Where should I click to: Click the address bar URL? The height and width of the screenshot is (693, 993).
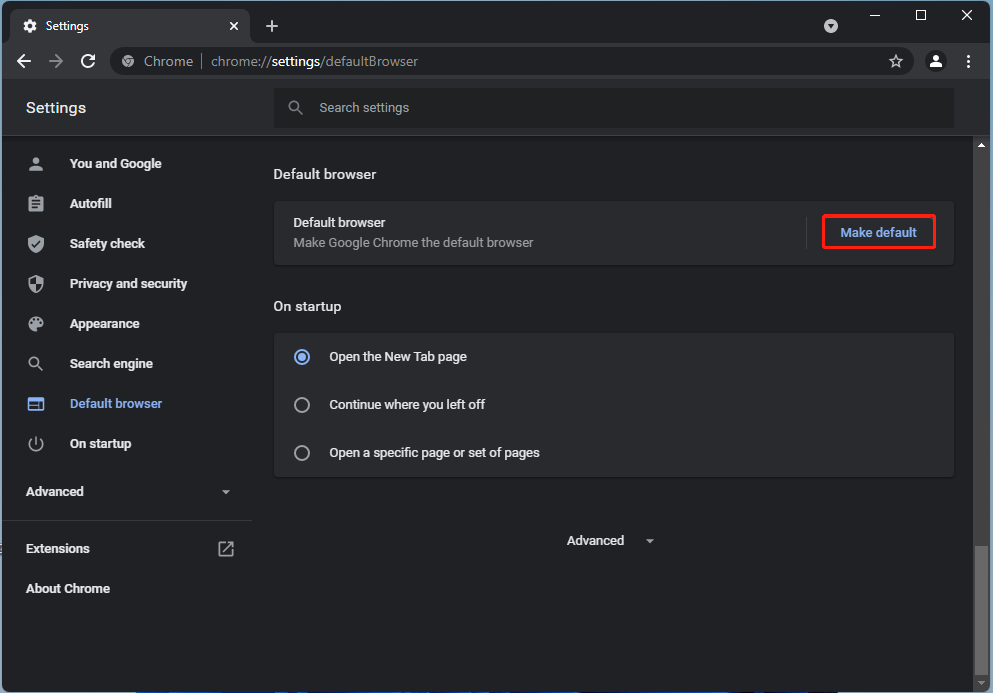click(314, 61)
